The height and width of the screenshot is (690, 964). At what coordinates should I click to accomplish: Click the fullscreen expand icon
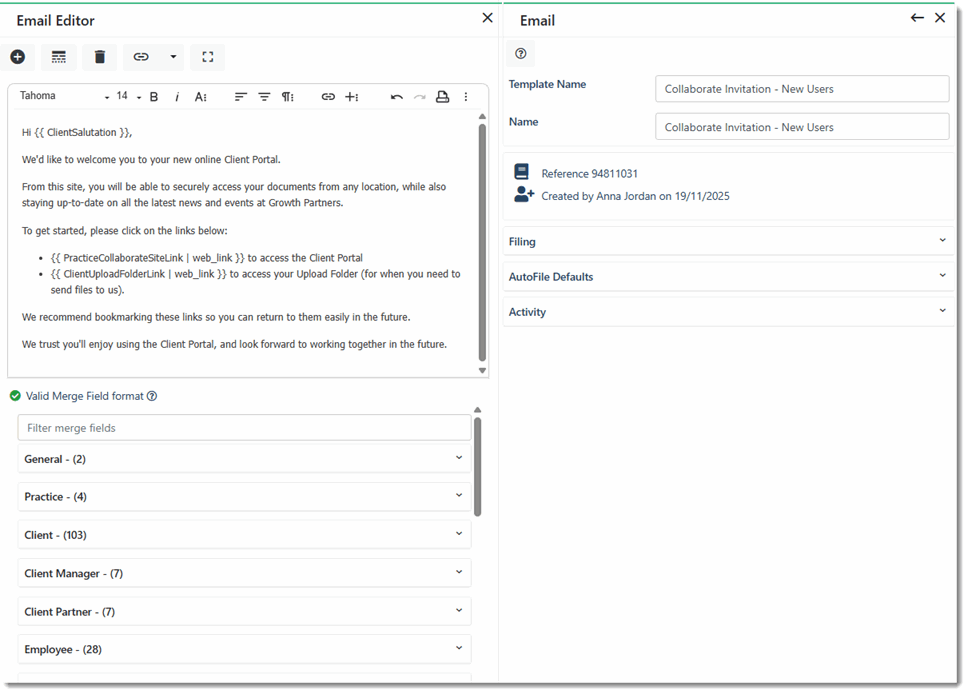click(208, 57)
